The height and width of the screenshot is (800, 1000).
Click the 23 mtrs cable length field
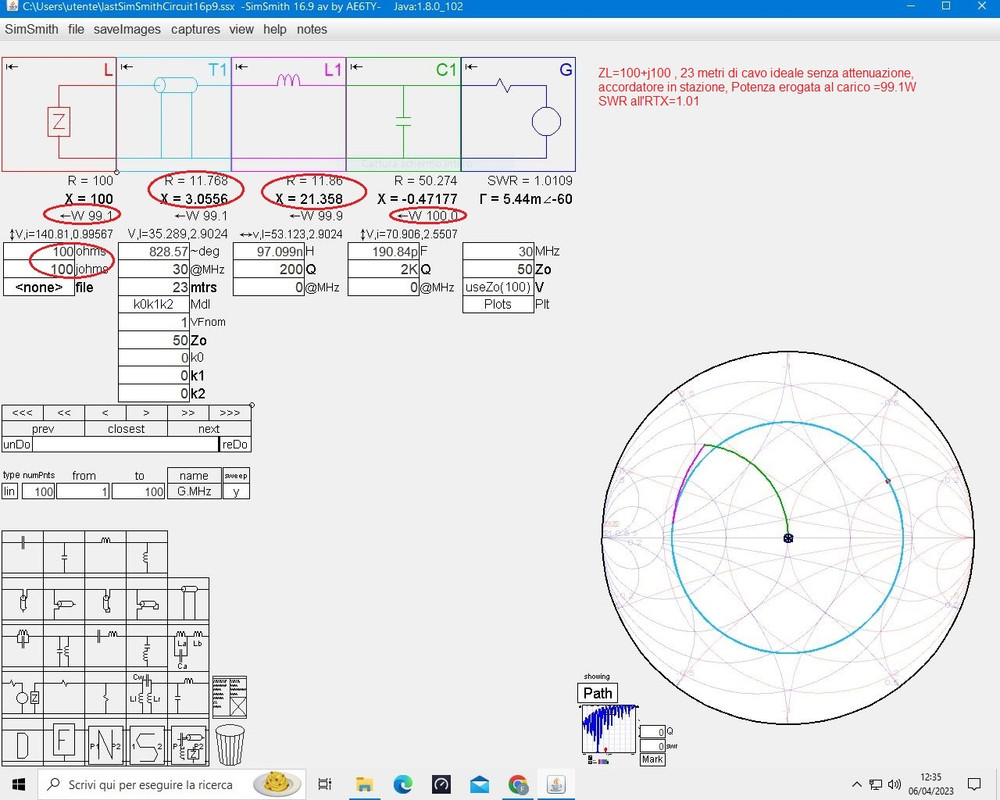coord(154,287)
